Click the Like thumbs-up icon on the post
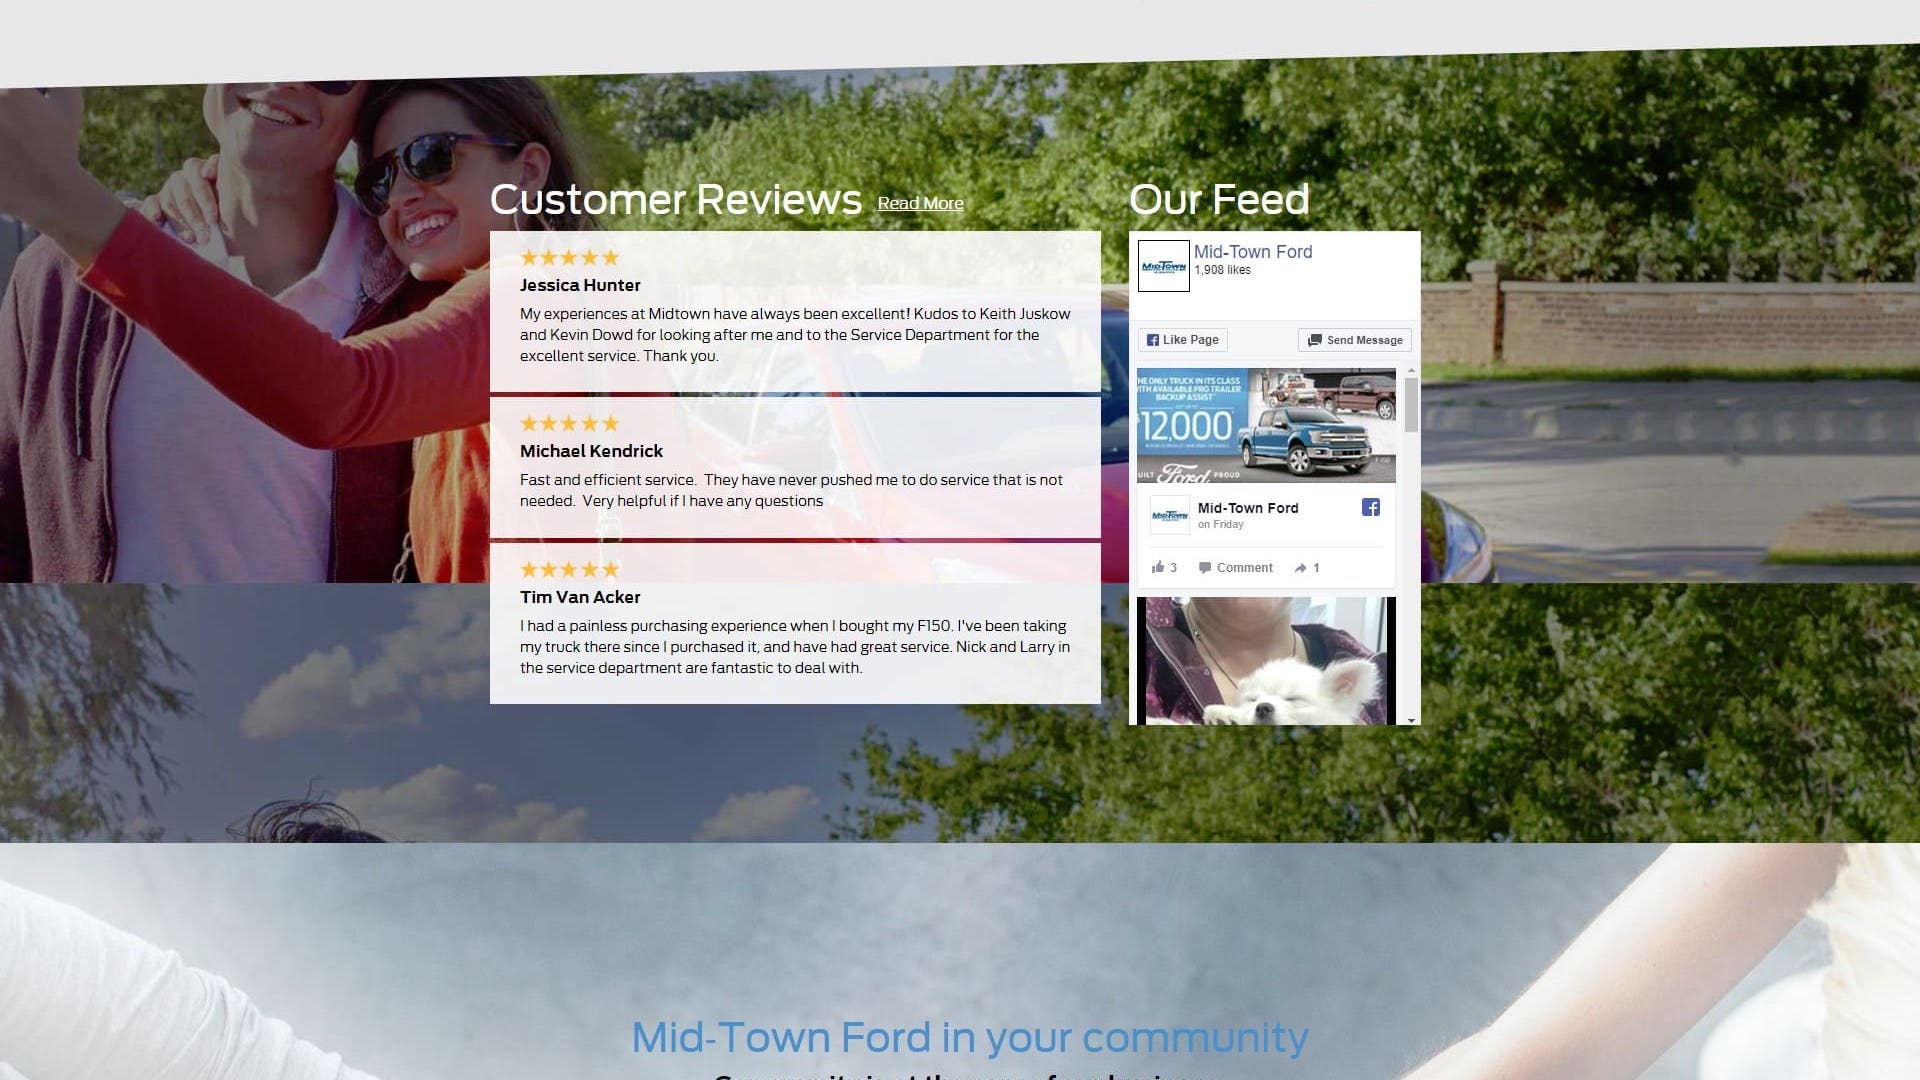 pos(1155,567)
